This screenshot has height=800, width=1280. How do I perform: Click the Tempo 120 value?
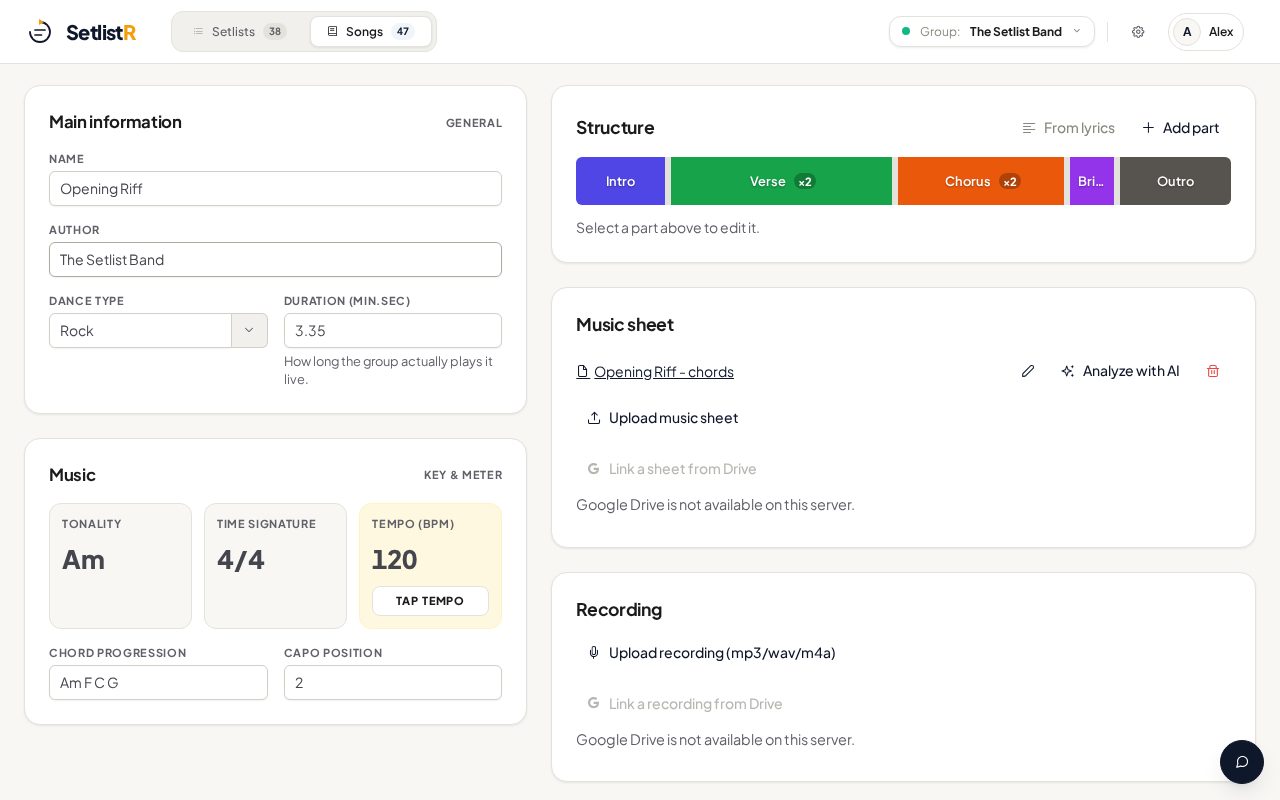pyautogui.click(x=395, y=559)
